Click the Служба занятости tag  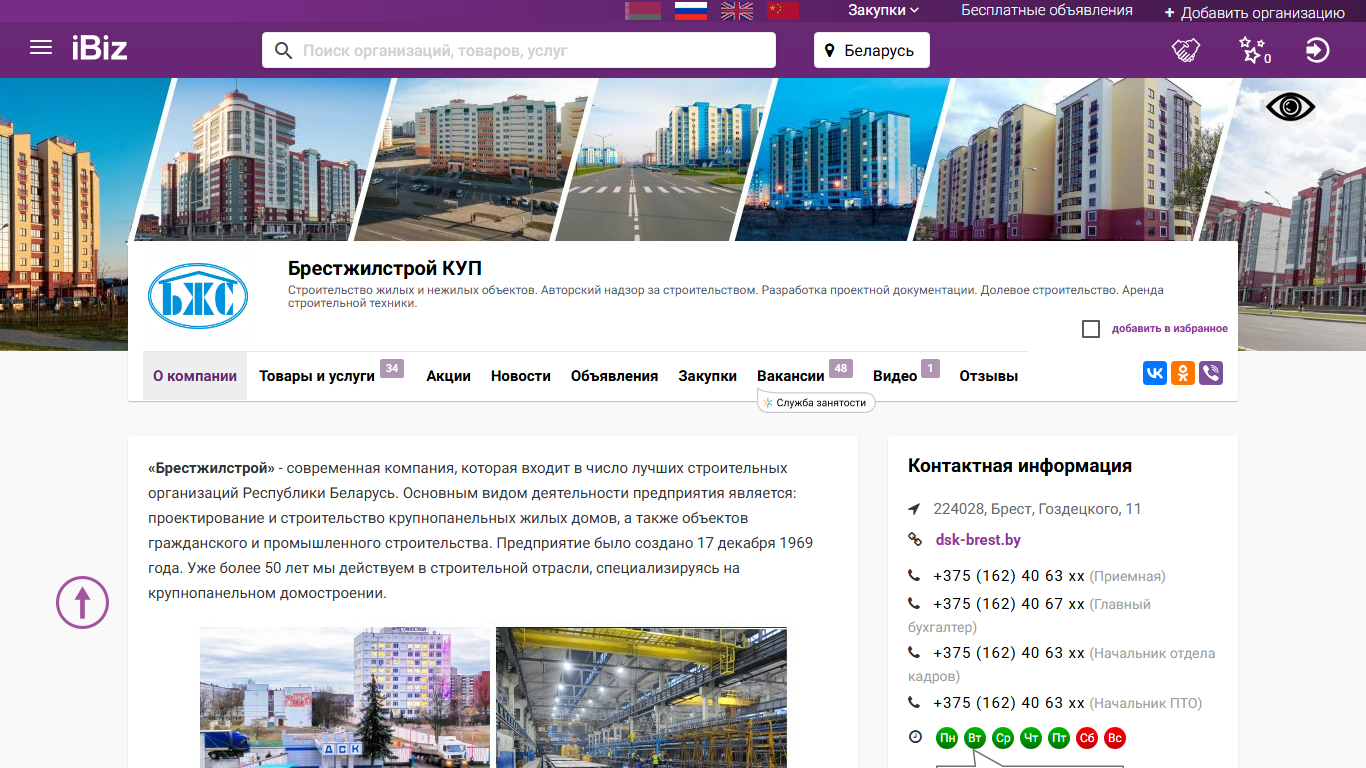point(817,402)
